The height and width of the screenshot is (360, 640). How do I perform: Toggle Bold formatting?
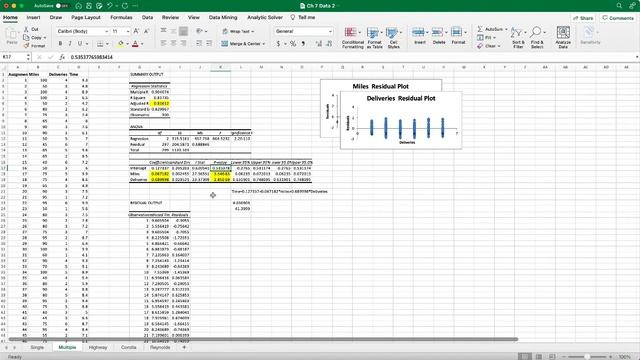[x=60, y=43]
